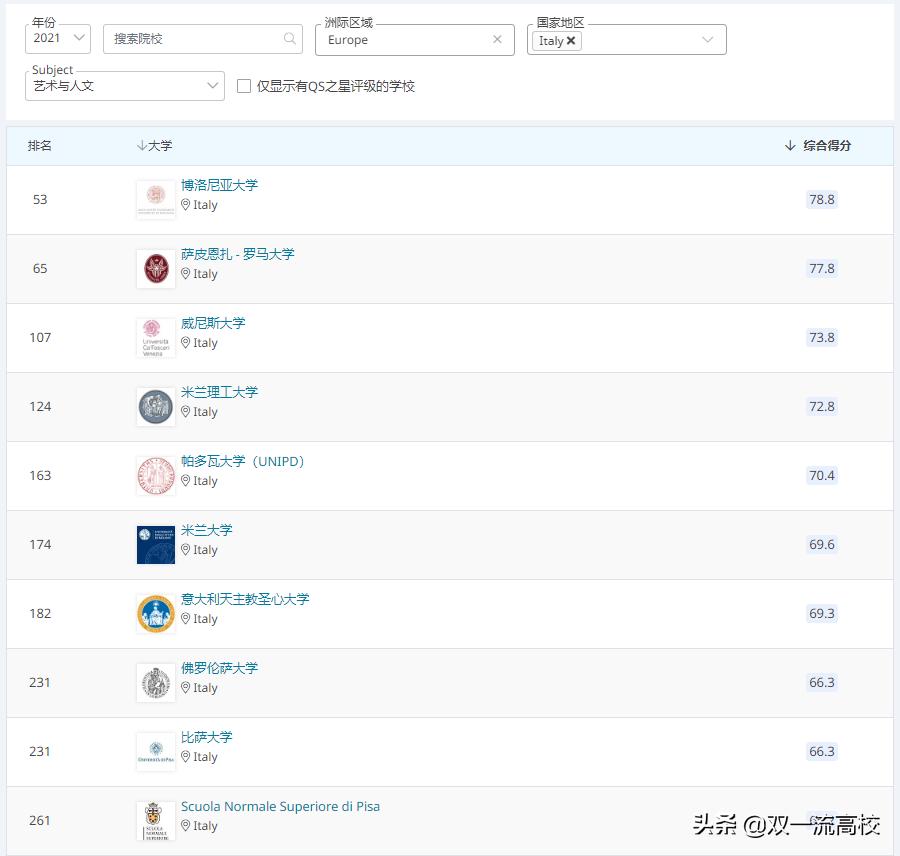Open the Subject dropdown showing 艺术与人文
Image resolution: width=900 pixels, height=856 pixels.
click(x=124, y=86)
